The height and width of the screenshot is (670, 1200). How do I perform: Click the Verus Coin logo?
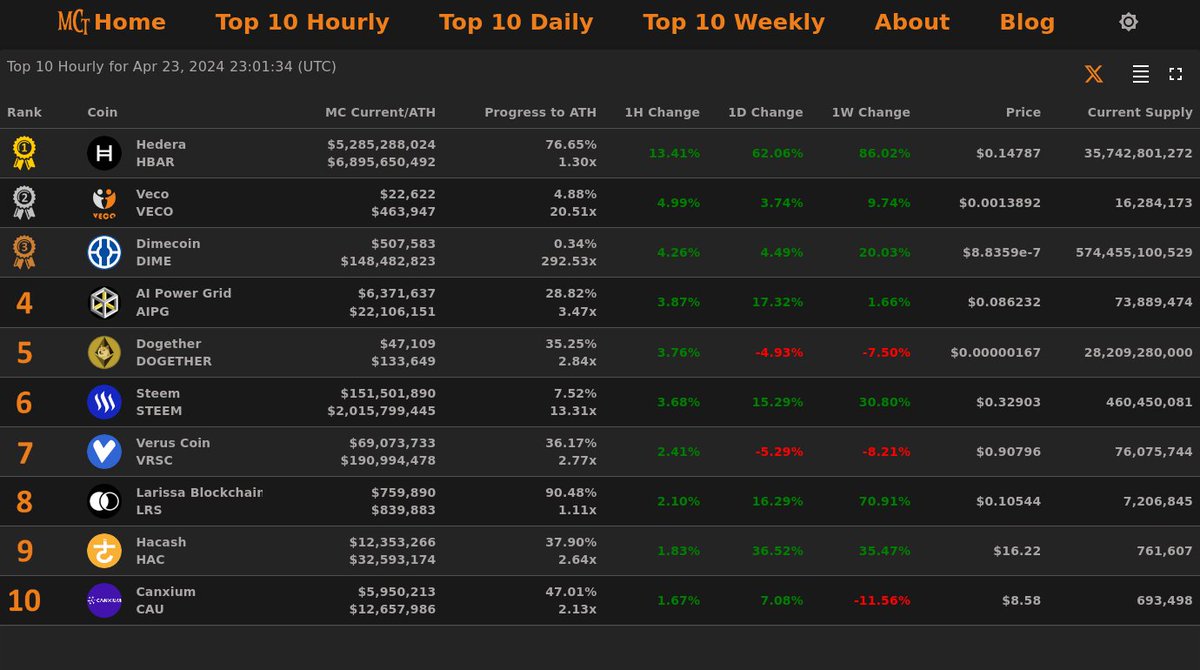(104, 452)
